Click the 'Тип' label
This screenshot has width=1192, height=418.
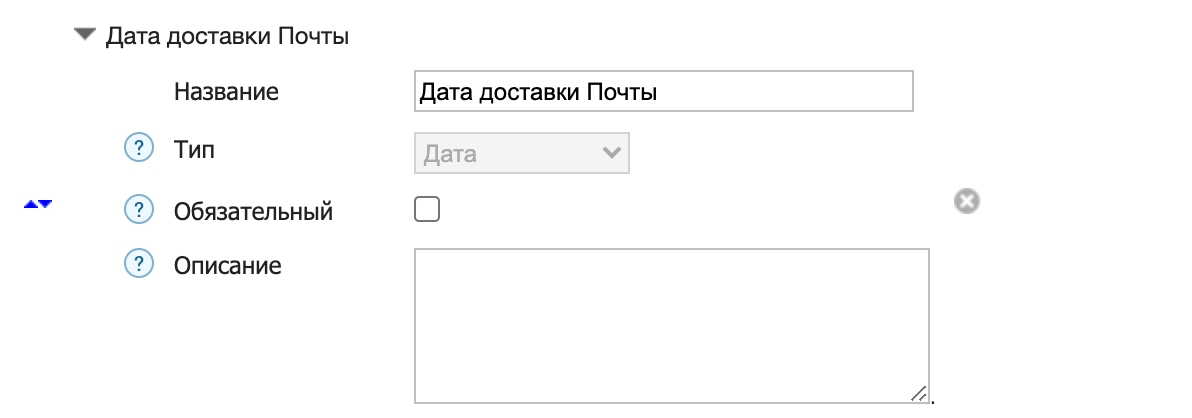coord(194,151)
